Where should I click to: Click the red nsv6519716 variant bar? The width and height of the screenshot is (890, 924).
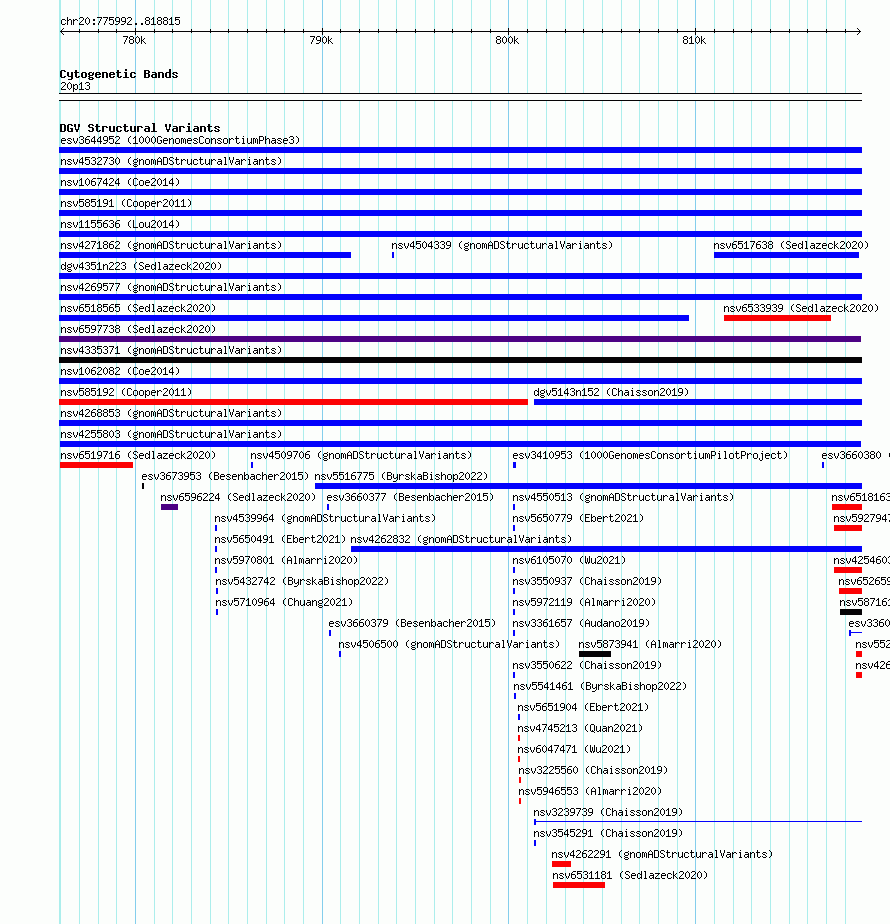[x=96, y=466]
